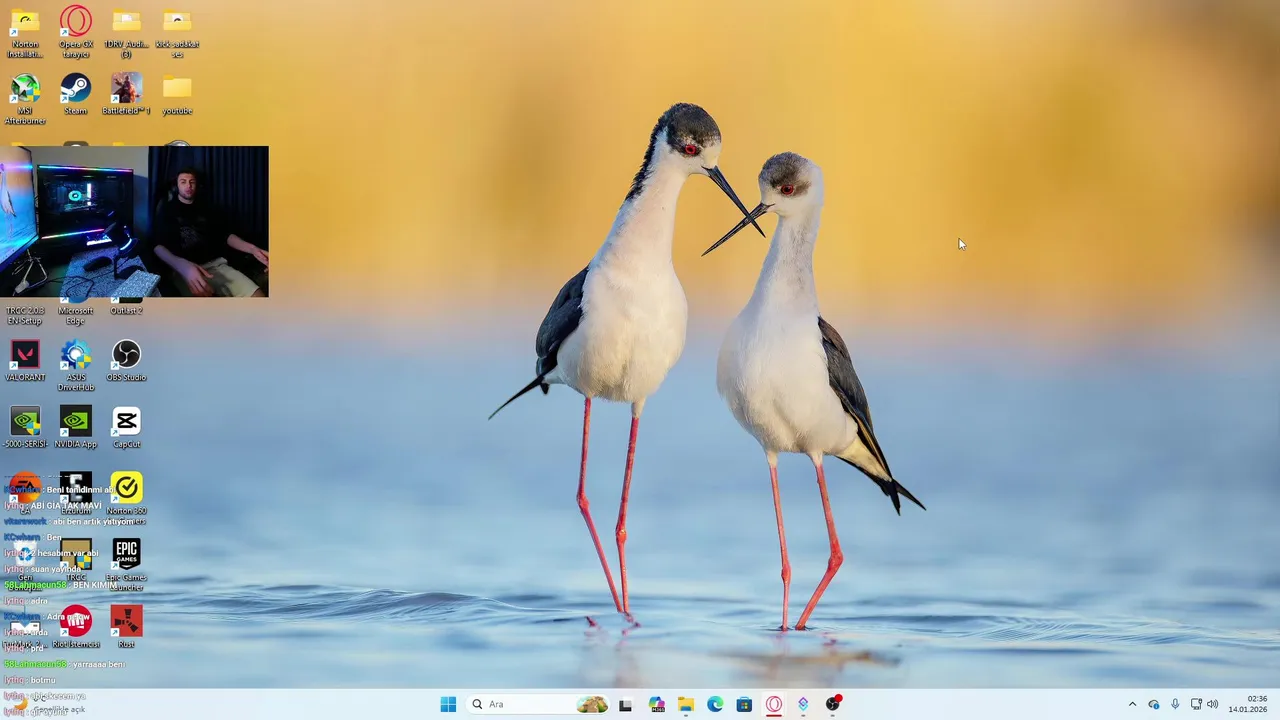Open File Explorer from the taskbar
1280x720 pixels.
tap(685, 704)
